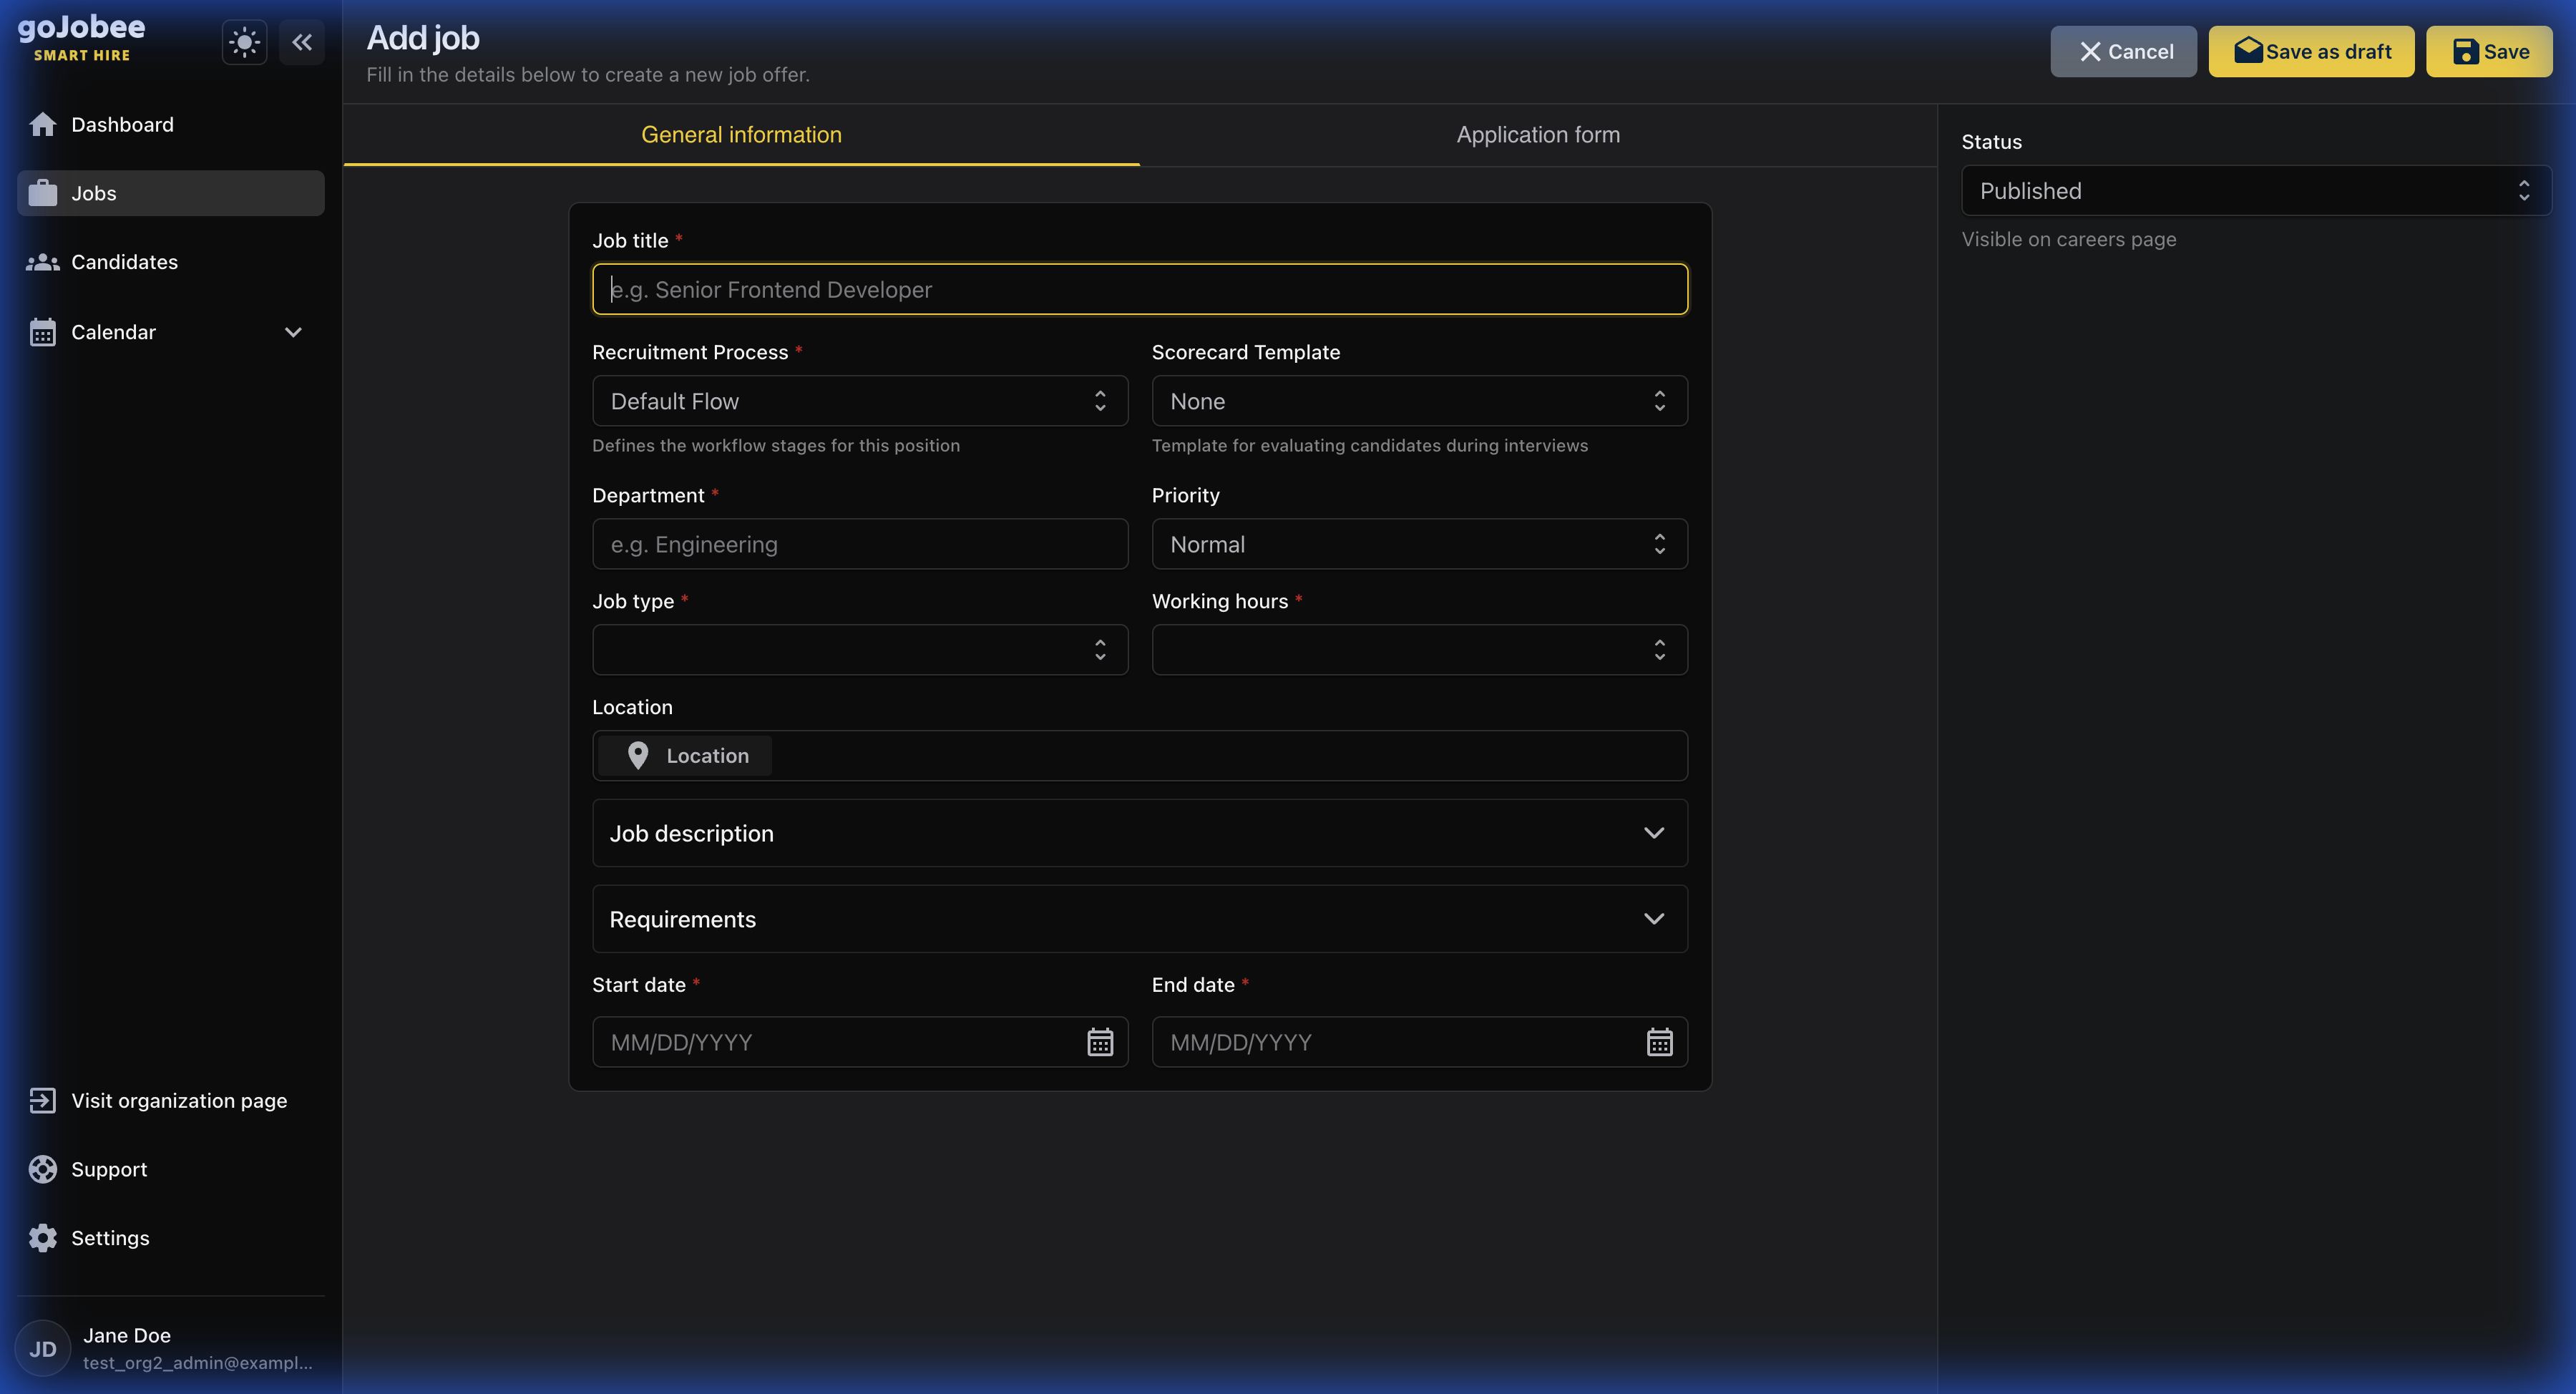This screenshot has height=1394, width=2576.
Task: Click the Candidates people icon
Action: pyautogui.click(x=43, y=262)
